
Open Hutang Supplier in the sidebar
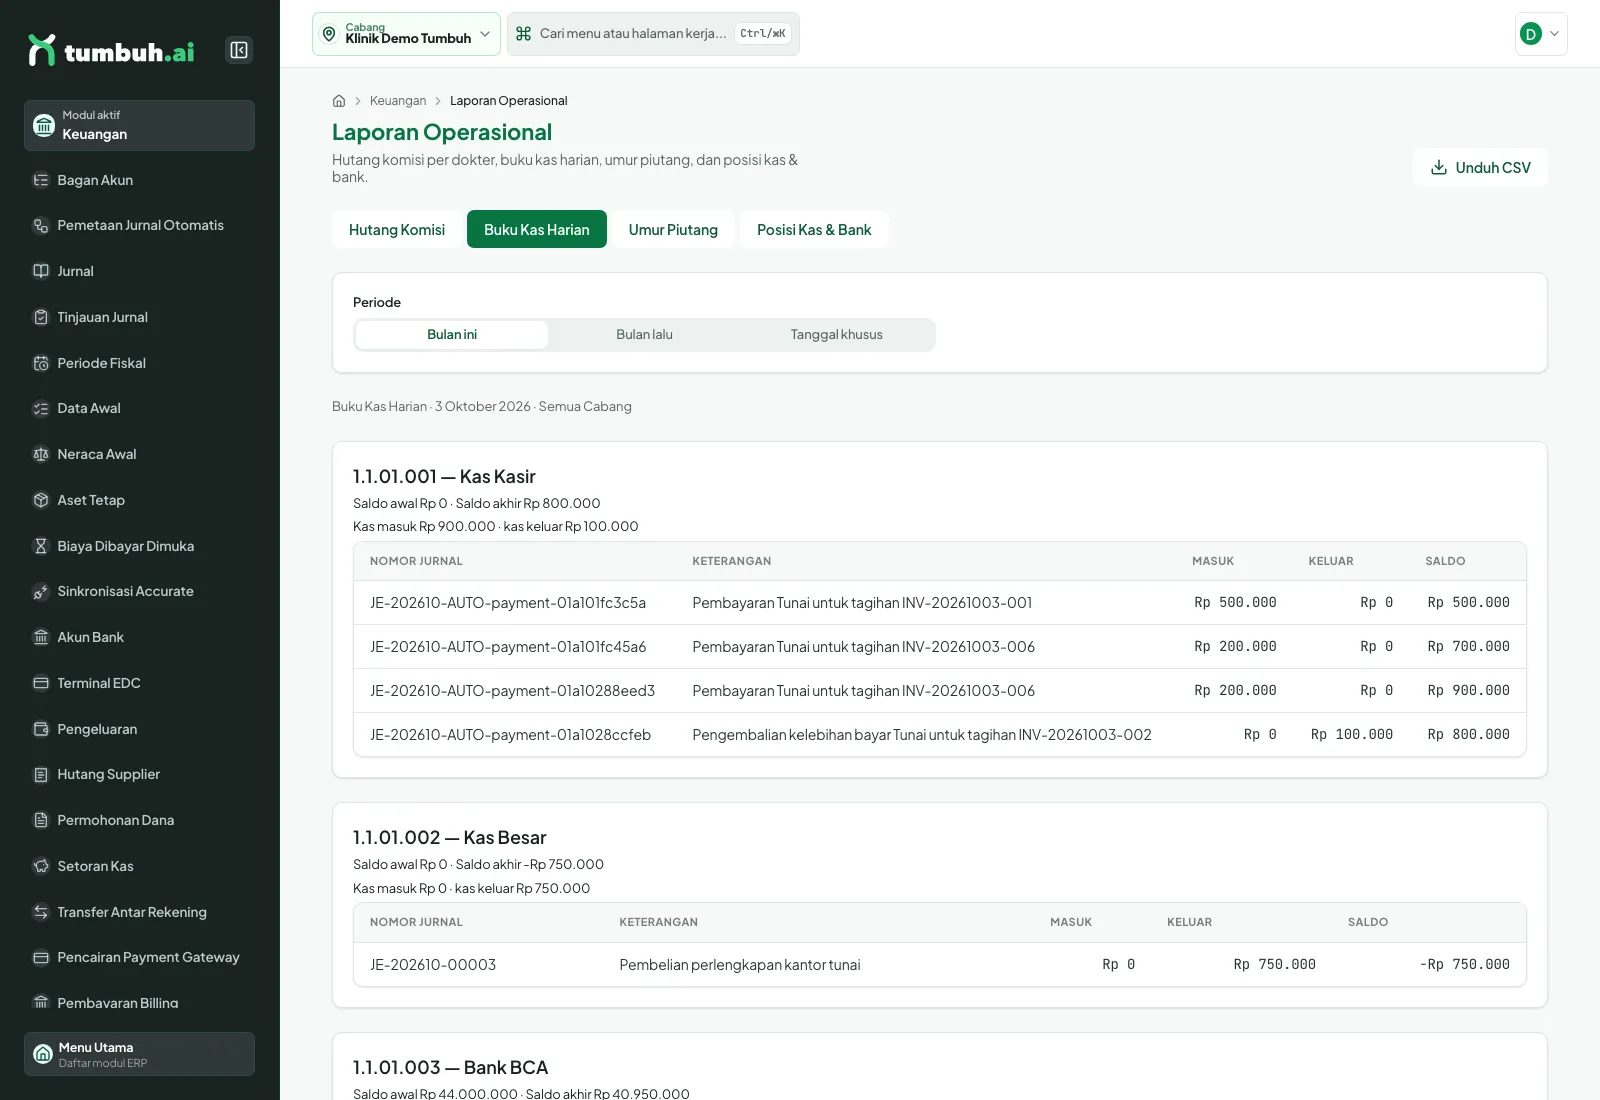[x=139, y=774]
